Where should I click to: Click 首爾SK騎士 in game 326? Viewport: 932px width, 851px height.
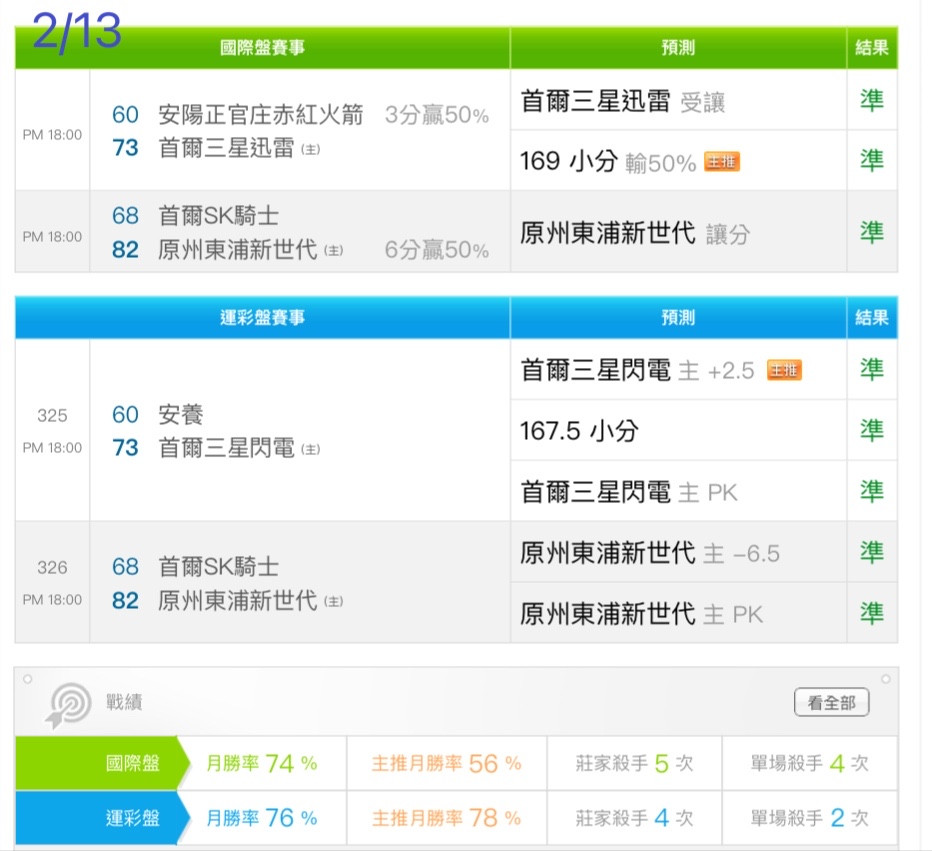tap(218, 566)
